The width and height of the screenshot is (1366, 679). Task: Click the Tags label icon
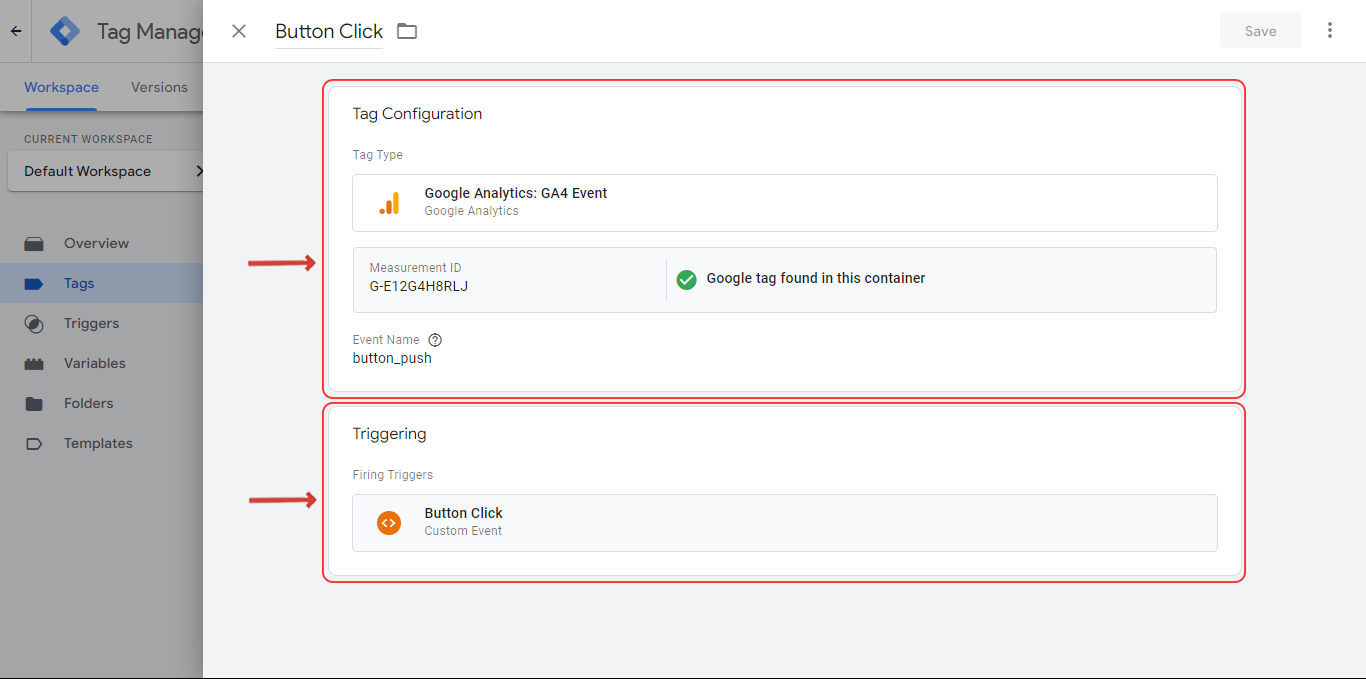click(34, 283)
